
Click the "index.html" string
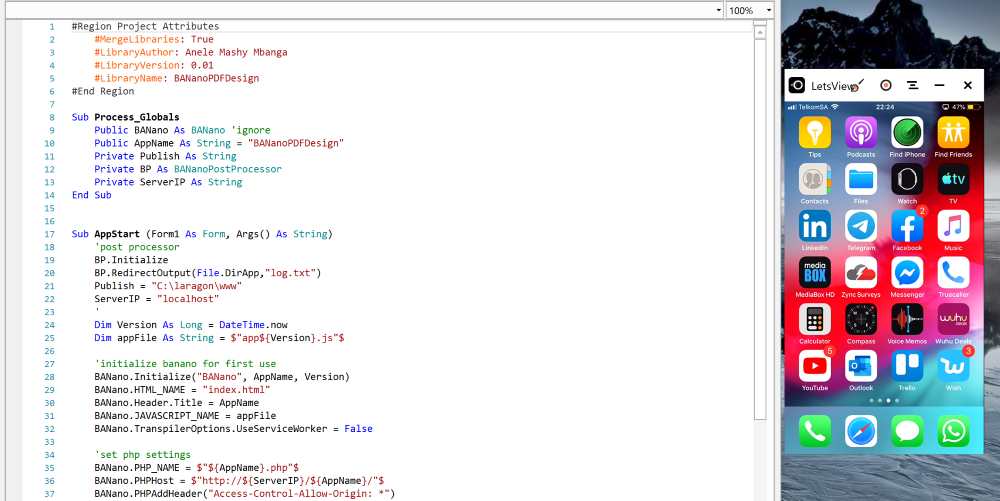pos(237,389)
